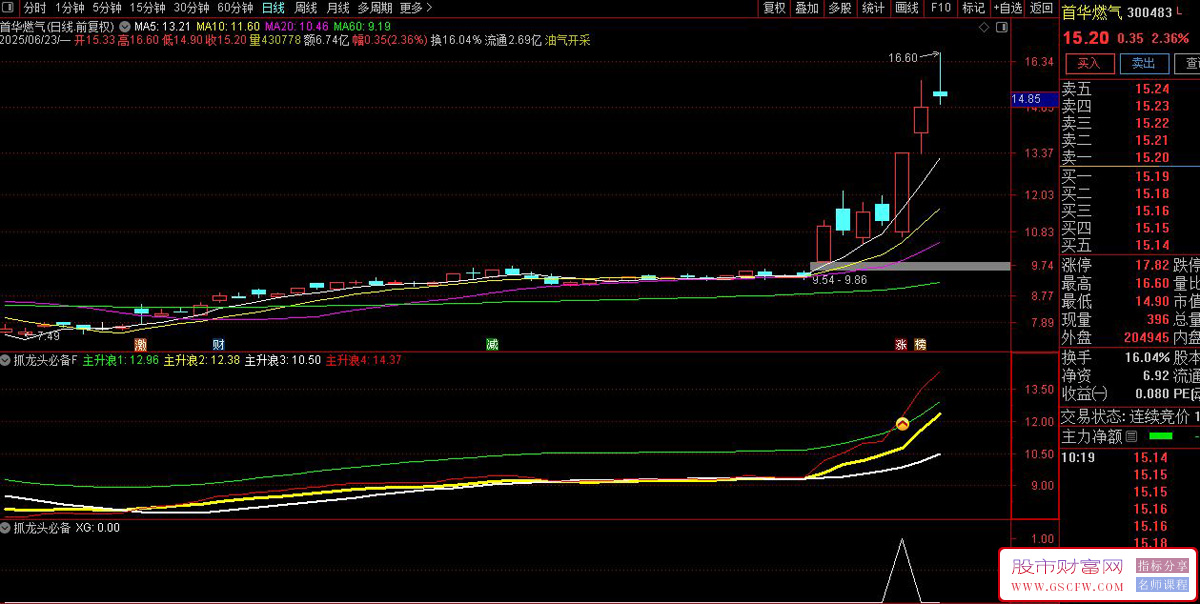Click the 返回 back button
This screenshot has height=604, width=1200.
[1042, 7]
